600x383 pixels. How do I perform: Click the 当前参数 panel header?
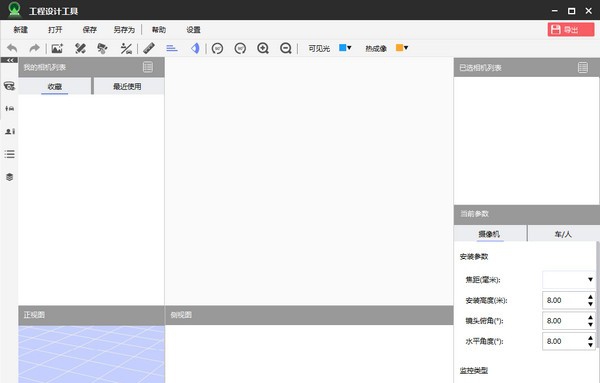(x=527, y=214)
